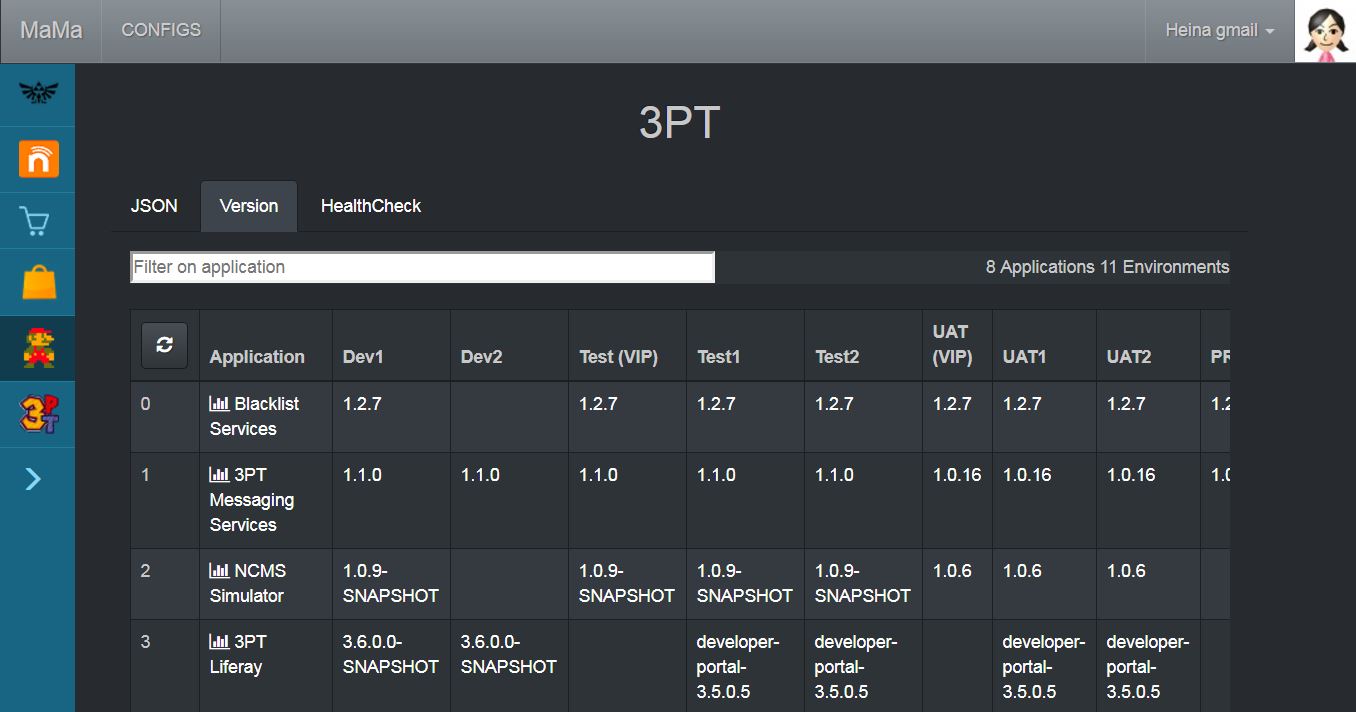Click the shopping cart sidebar icon

pos(37,220)
